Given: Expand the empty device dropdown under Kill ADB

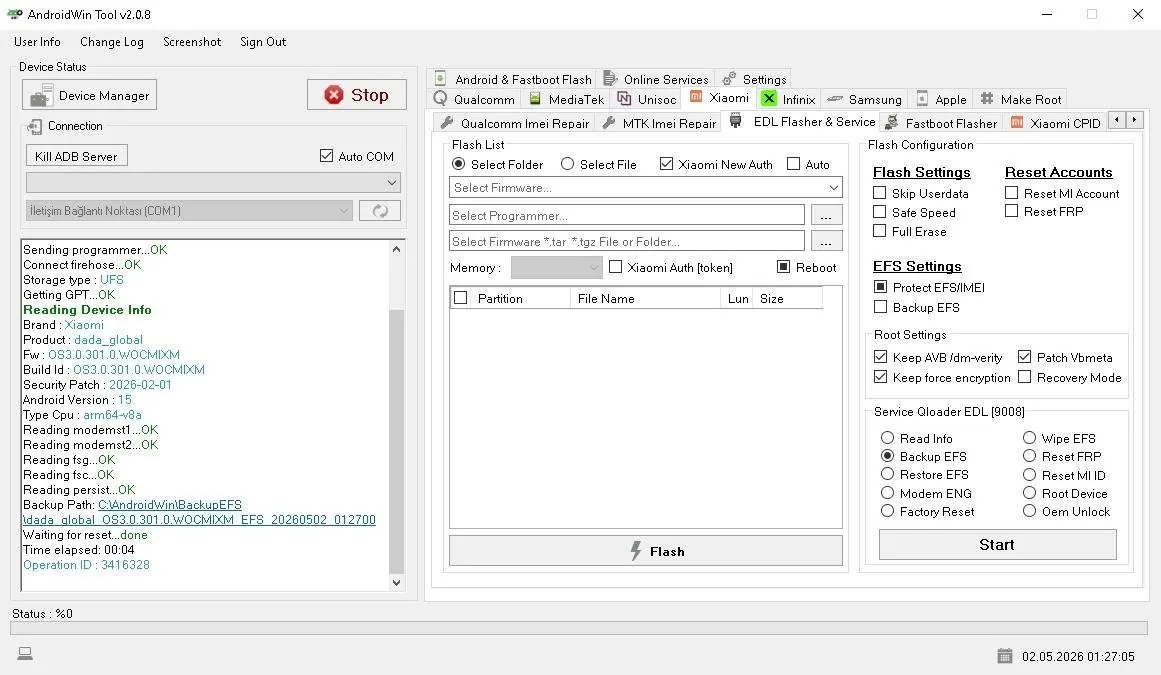Looking at the screenshot, I should 213,182.
